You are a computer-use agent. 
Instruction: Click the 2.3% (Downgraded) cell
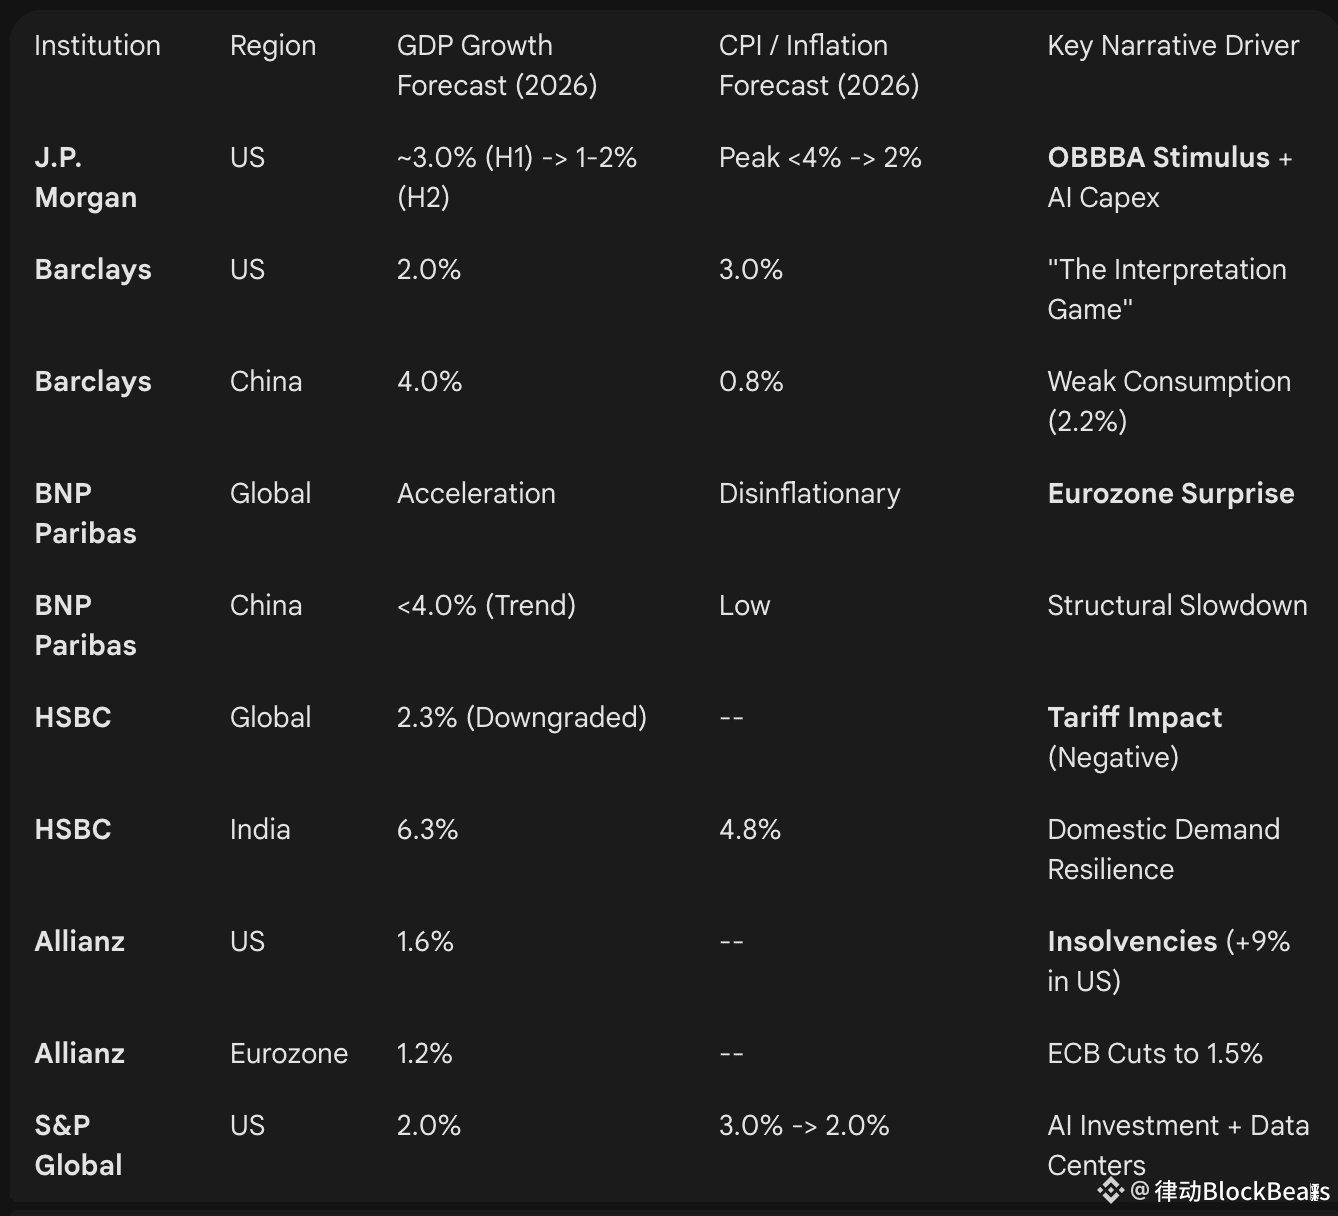tap(521, 718)
